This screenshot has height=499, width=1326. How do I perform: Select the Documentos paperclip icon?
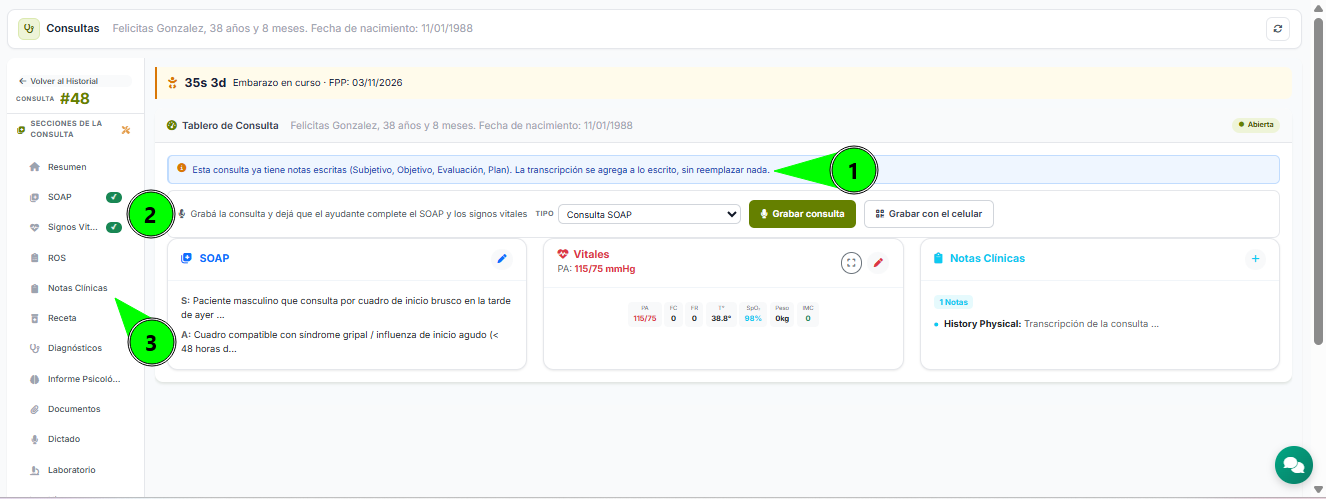click(35, 409)
